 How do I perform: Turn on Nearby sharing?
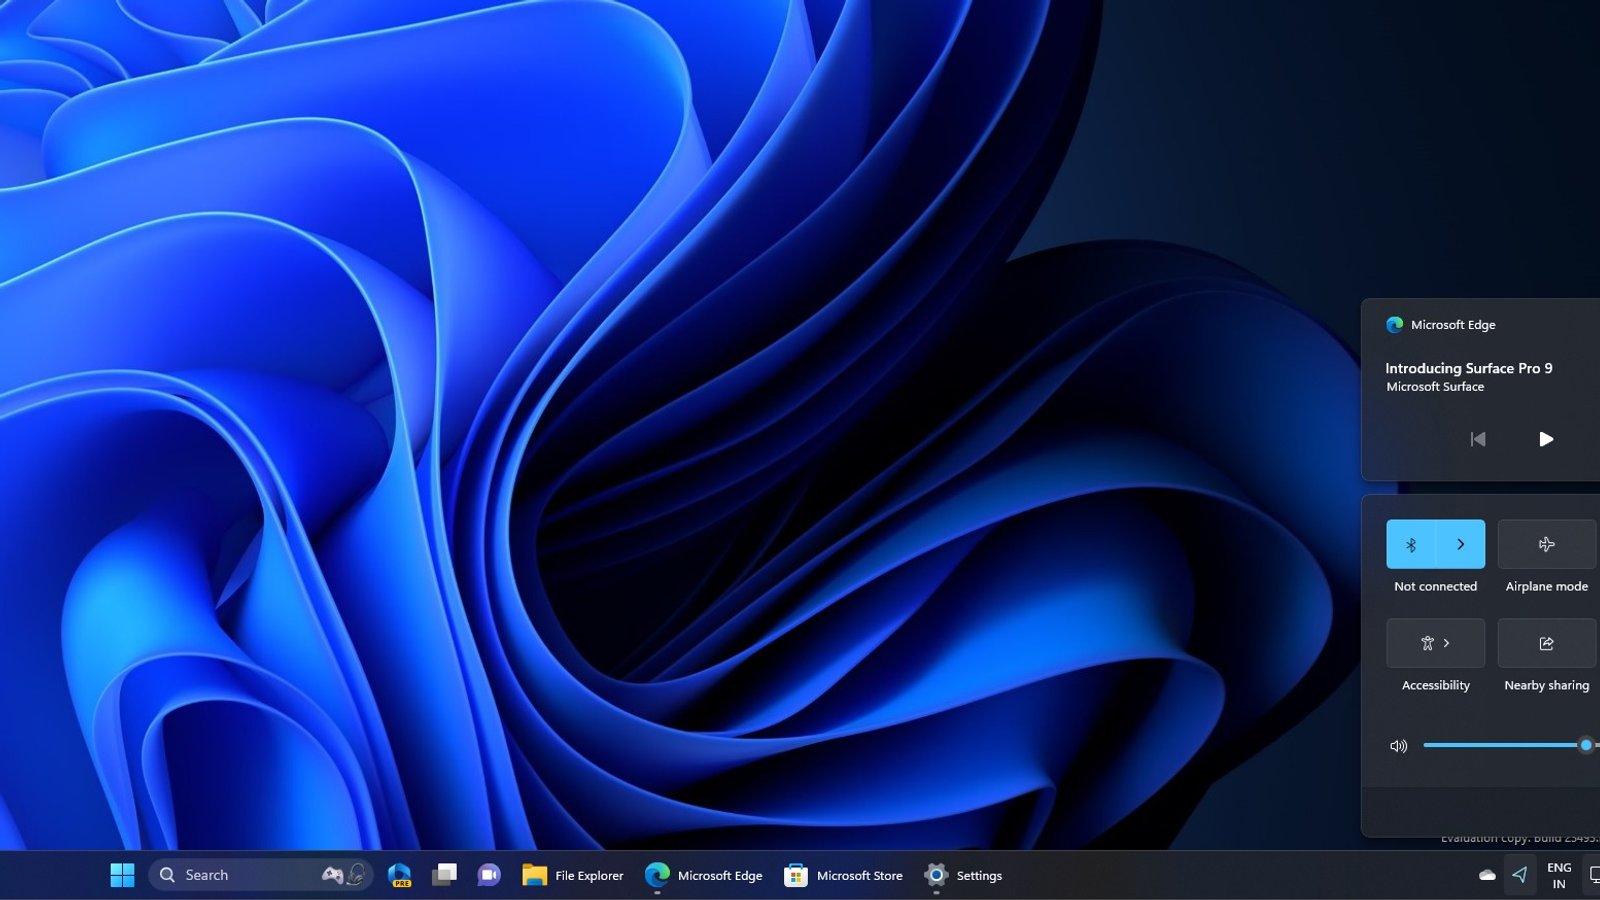click(1546, 643)
